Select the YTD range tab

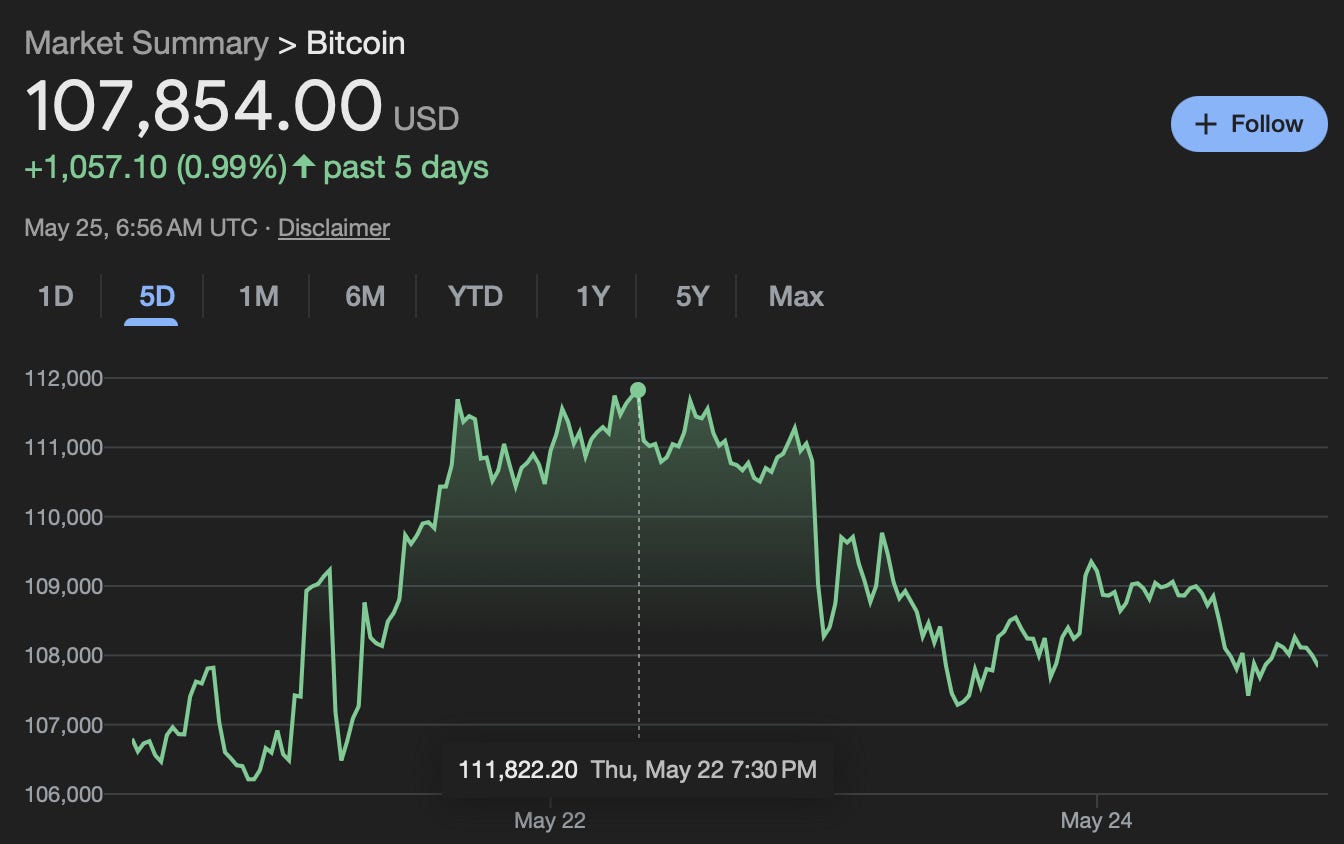point(475,297)
